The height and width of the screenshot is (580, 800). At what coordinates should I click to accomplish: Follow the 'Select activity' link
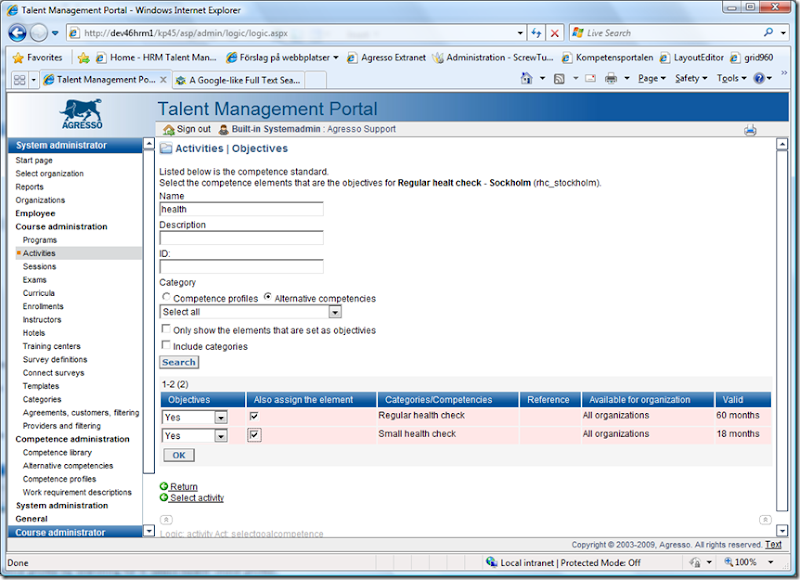[197, 497]
